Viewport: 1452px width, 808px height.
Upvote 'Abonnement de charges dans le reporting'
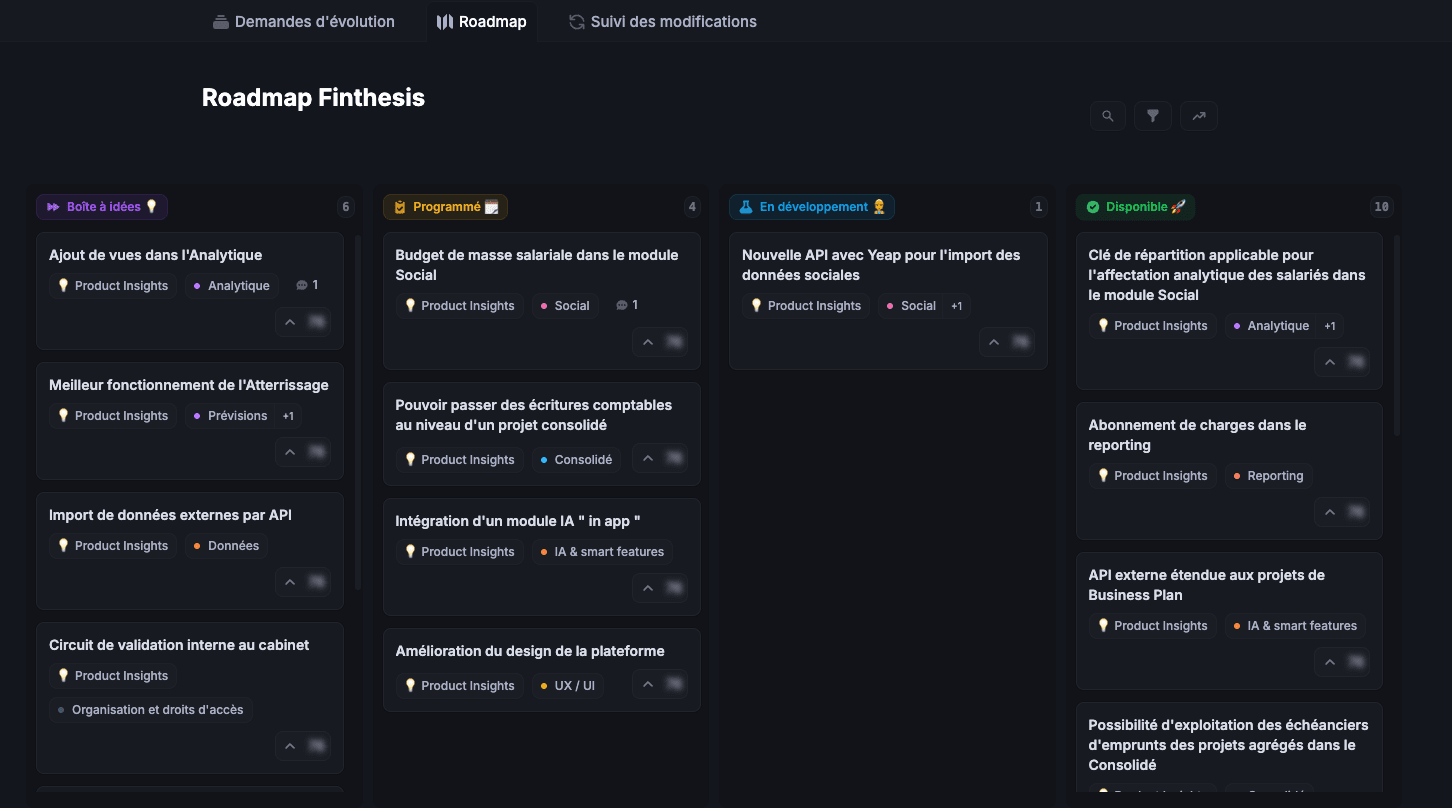pos(1329,512)
